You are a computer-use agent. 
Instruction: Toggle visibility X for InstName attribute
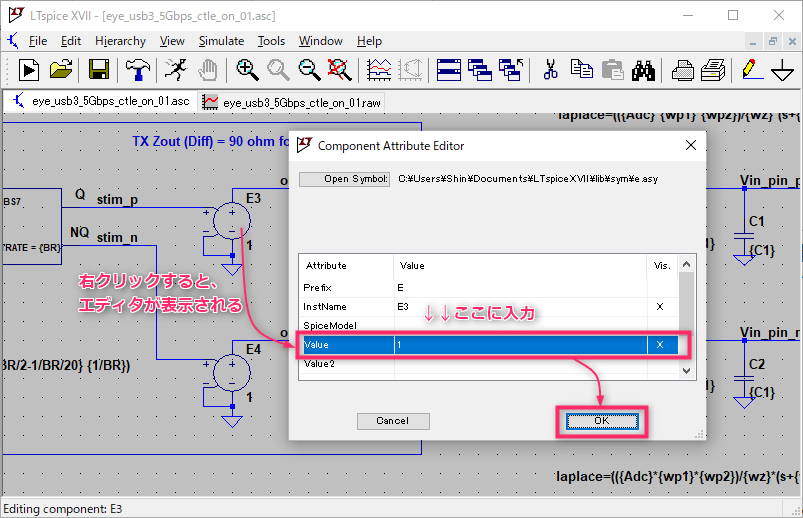click(660, 306)
